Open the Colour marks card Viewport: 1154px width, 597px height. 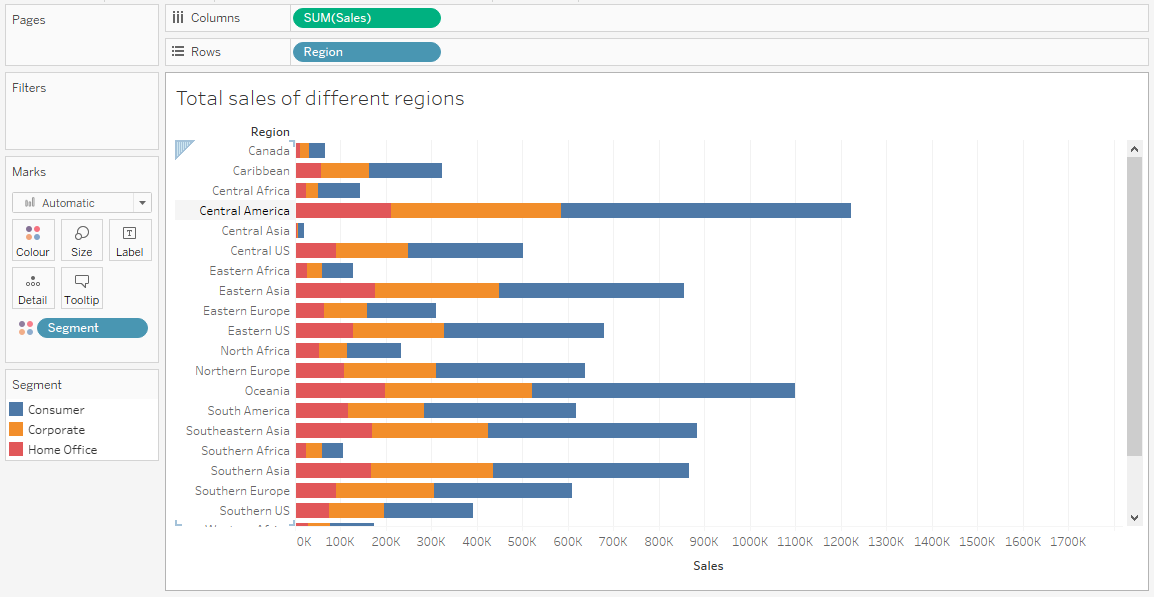tap(33, 239)
